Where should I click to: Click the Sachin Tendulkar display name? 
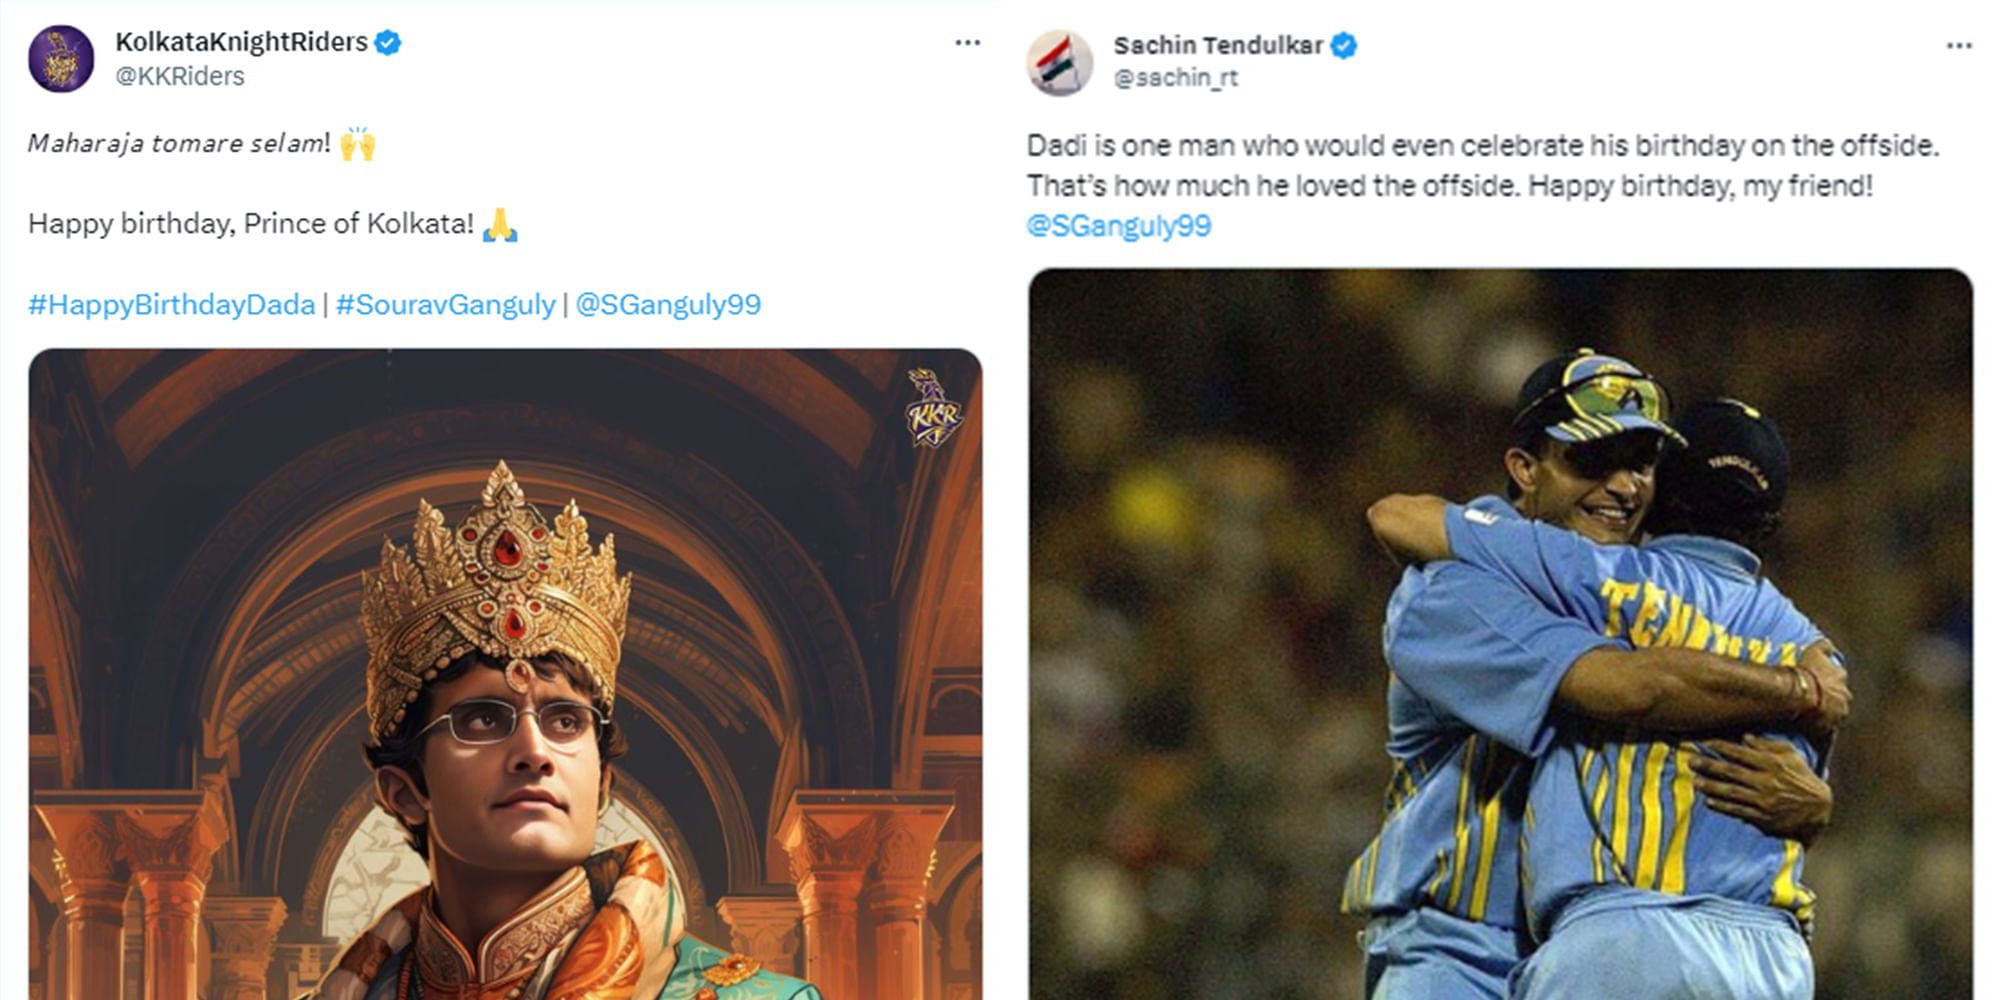tap(1222, 44)
